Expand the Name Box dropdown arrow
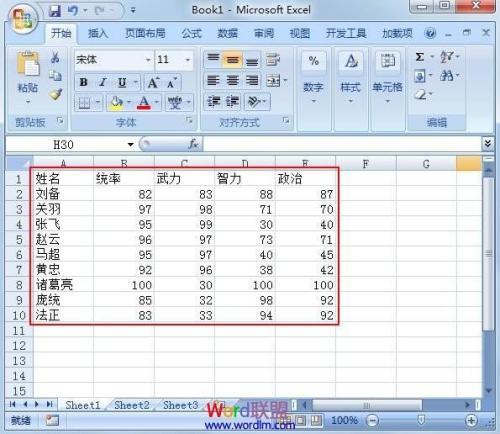The image size is (500, 434). tap(130, 144)
